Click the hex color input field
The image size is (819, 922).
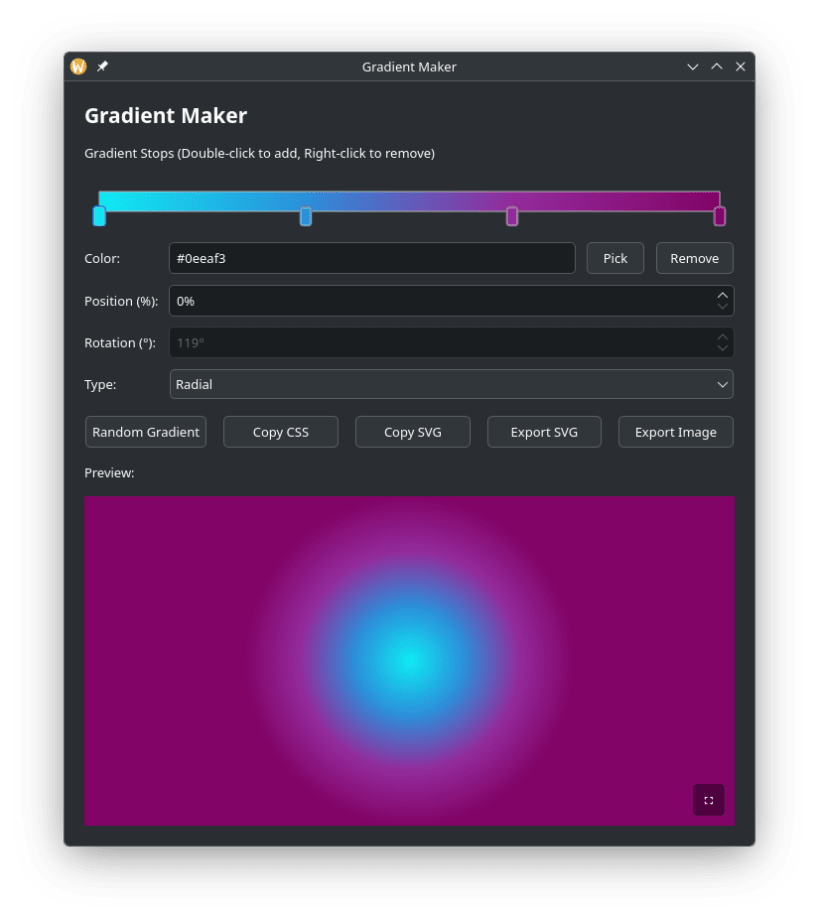[x=370, y=257]
